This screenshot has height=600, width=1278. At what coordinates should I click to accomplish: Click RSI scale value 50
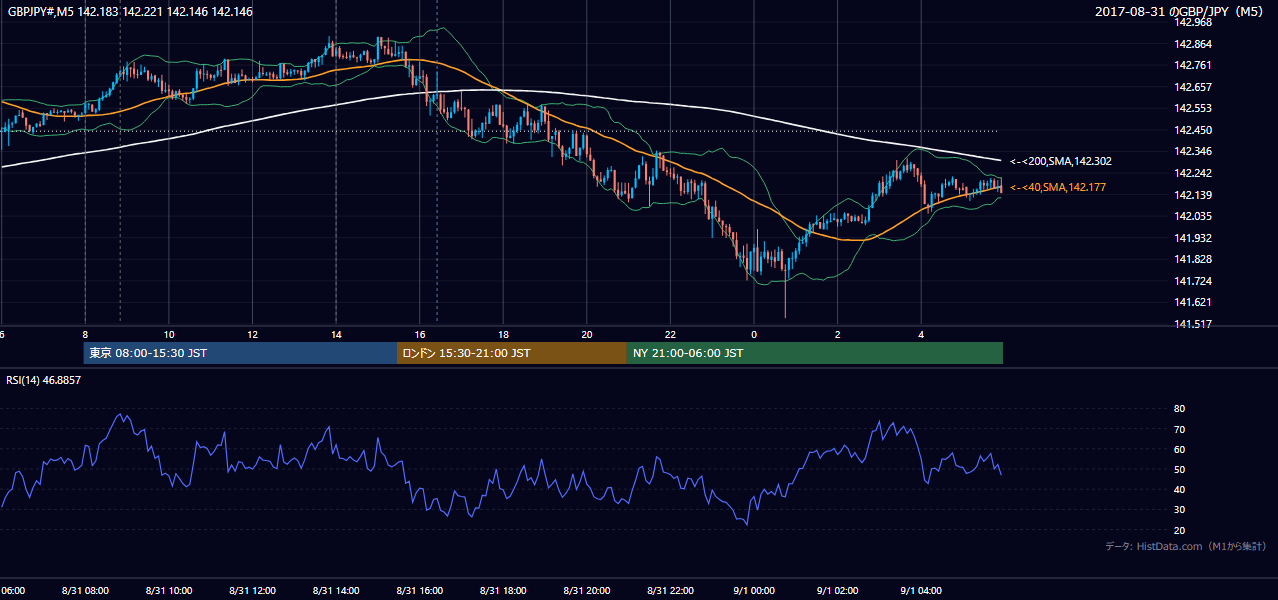(1179, 469)
